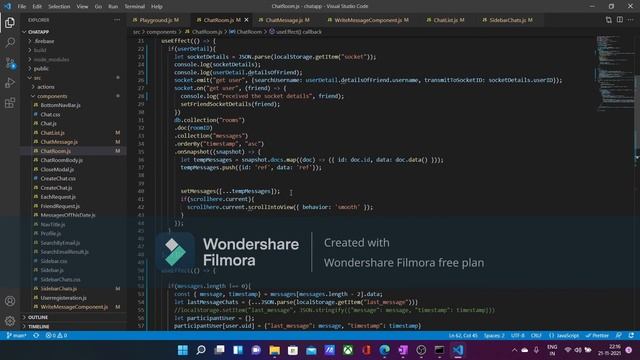640x360 pixels.
Task: Open ChatRoomBody.js in explorer
Action: [62, 160]
